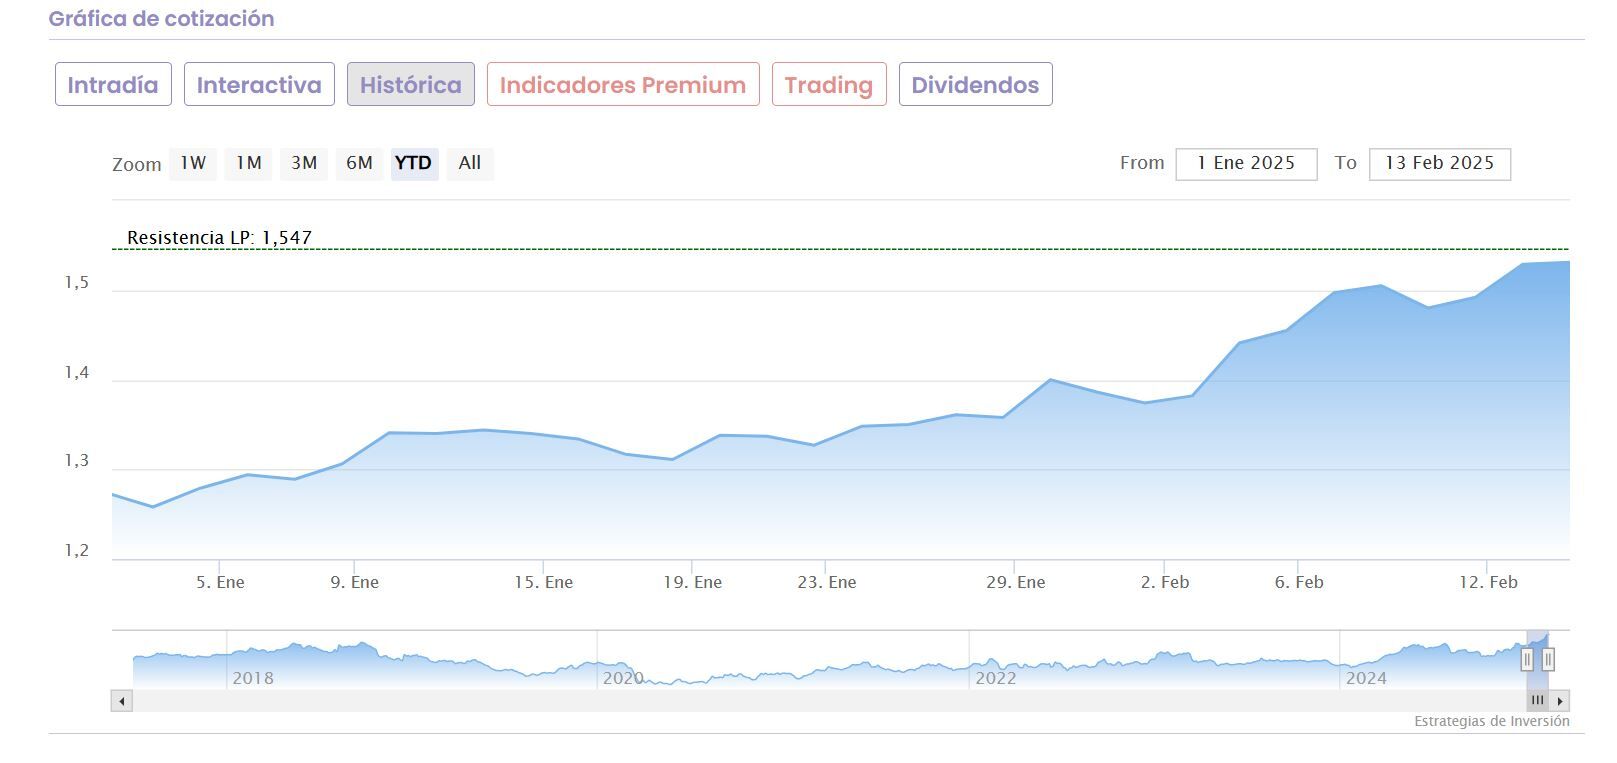Click the 23. Ene axis label
Image resolution: width=1617 pixels, height=763 pixels.
click(x=827, y=582)
